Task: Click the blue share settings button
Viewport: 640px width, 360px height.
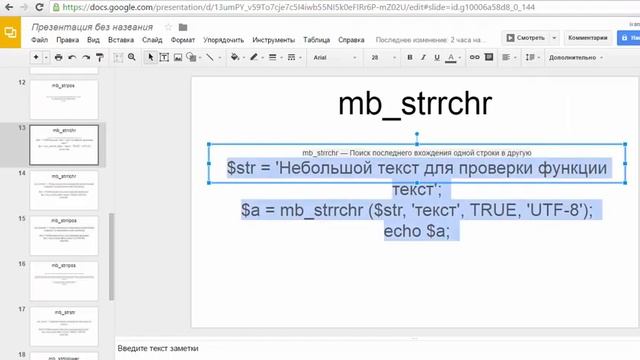Action: (629, 38)
